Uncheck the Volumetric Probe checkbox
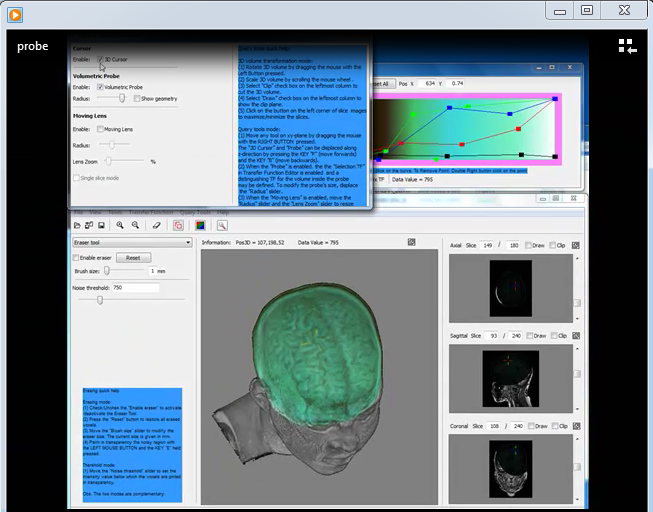 100,87
